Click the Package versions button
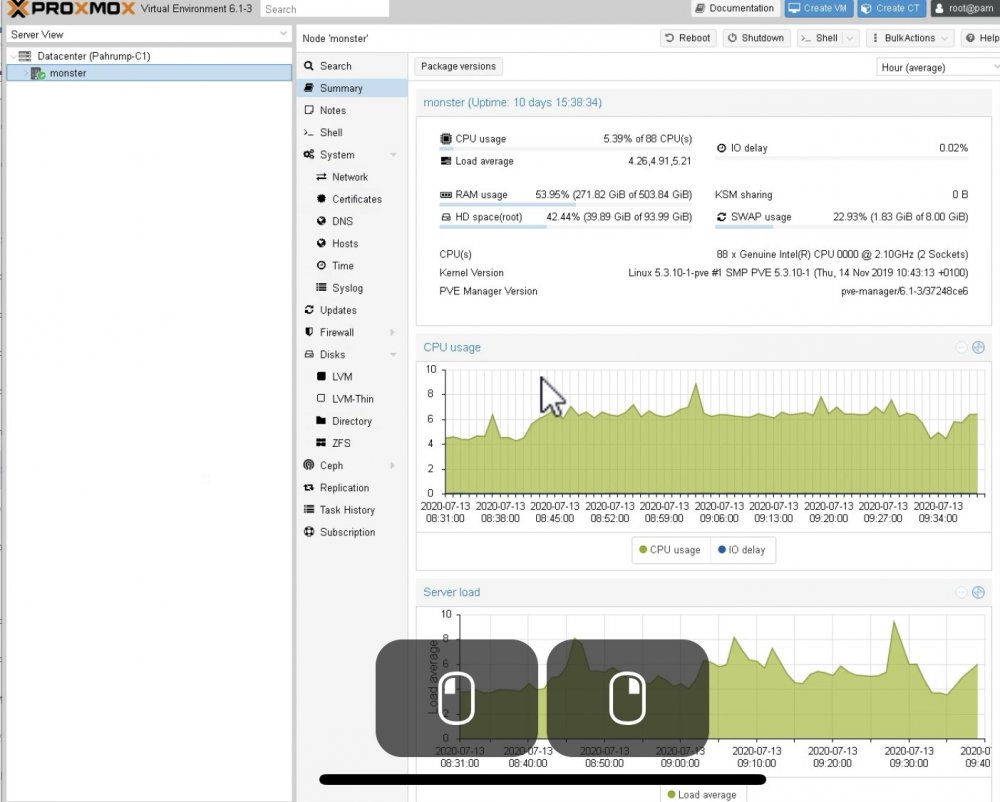Viewport: 1000px width, 802px height. click(x=458, y=66)
